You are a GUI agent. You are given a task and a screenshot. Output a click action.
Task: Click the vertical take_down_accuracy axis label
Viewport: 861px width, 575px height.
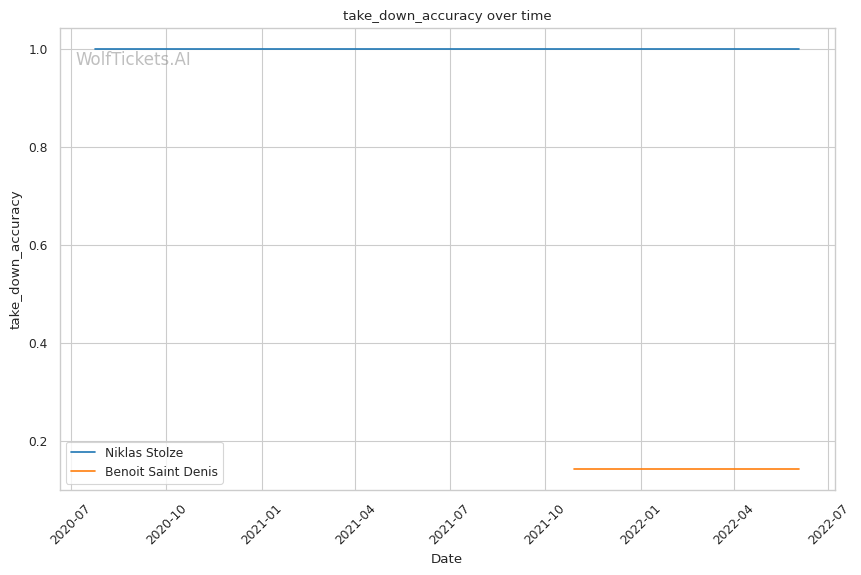click(x=16, y=260)
